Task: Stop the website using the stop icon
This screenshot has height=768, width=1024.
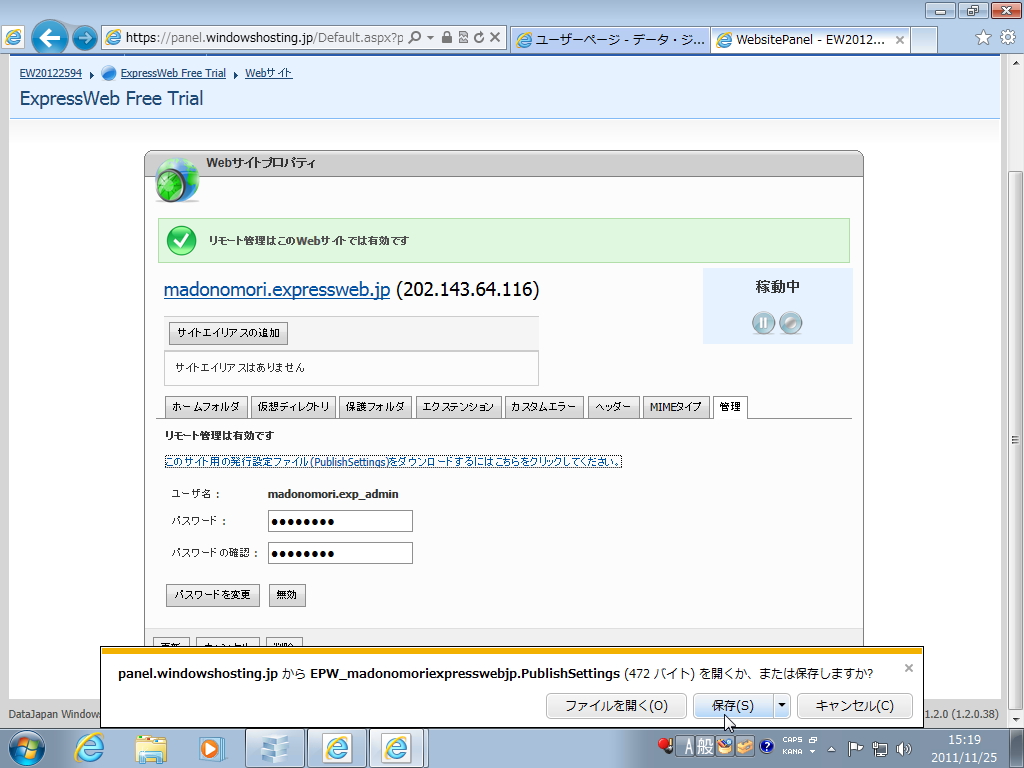Action: click(790, 322)
